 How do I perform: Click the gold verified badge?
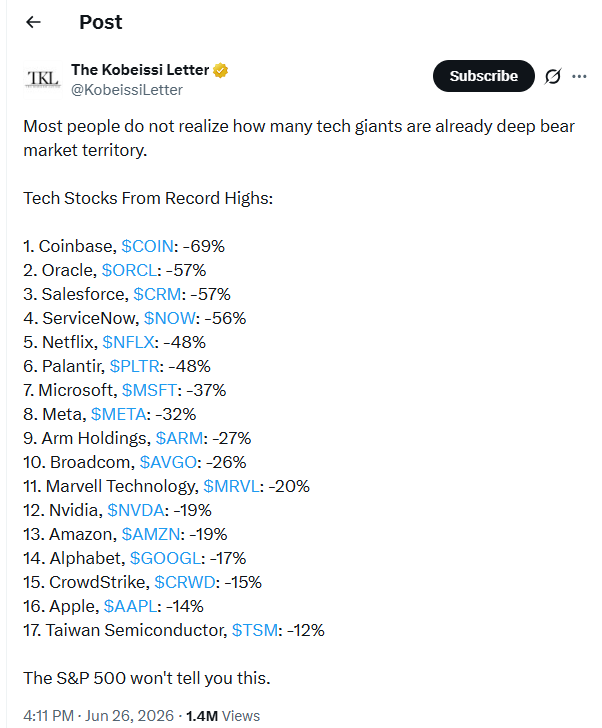(220, 70)
